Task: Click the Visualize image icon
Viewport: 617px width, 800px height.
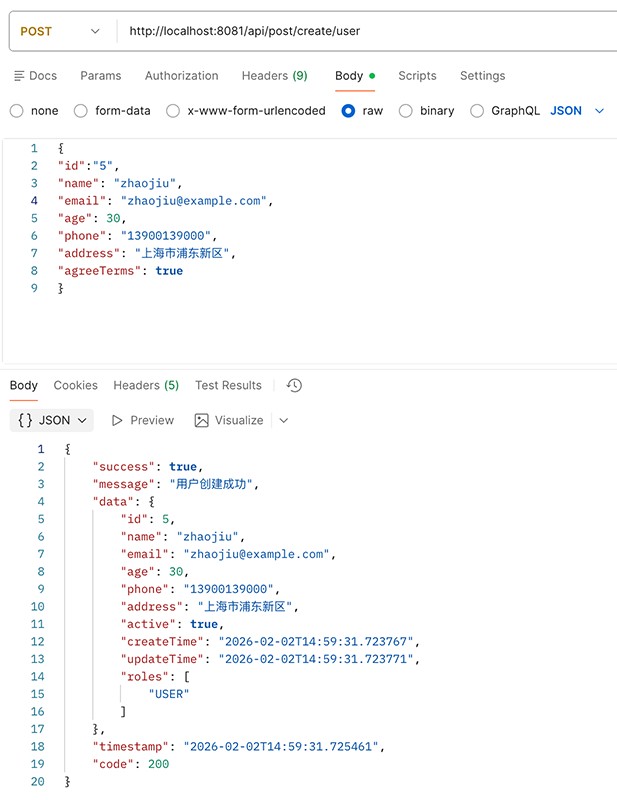Action: (x=202, y=421)
